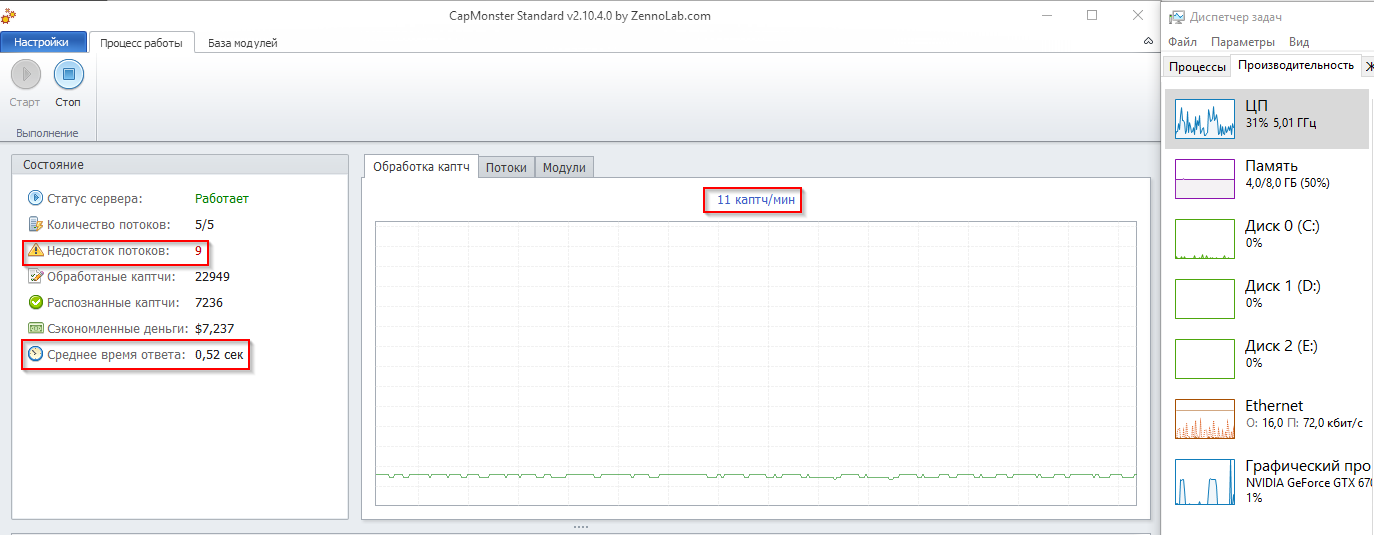
Task: Open the Модули tab
Action: point(564,168)
